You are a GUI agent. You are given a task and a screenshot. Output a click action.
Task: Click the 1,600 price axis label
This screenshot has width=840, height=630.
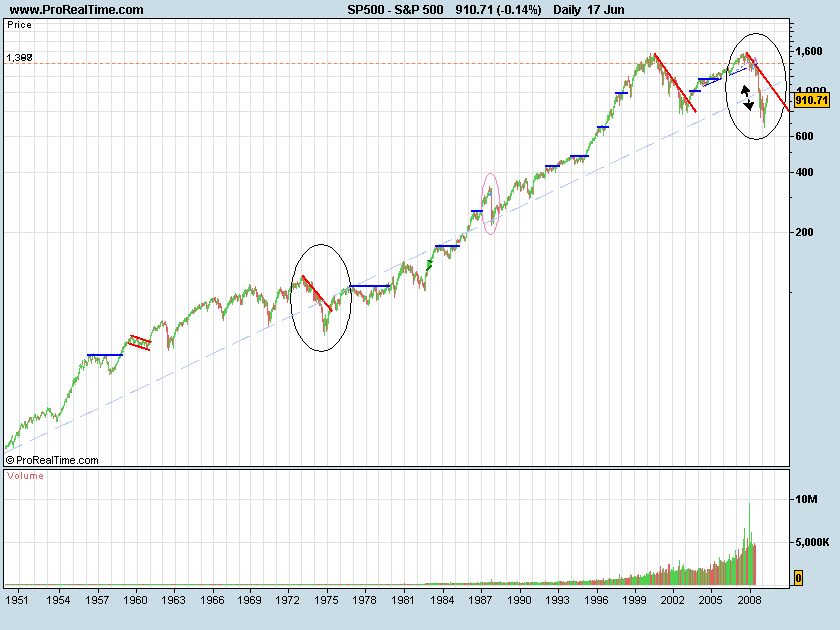(x=808, y=51)
